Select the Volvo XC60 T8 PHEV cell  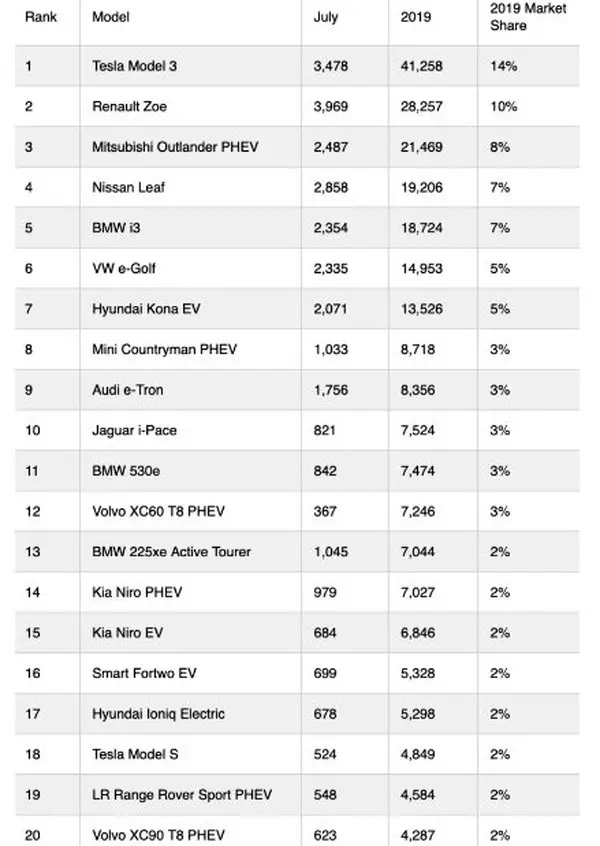[158, 512]
